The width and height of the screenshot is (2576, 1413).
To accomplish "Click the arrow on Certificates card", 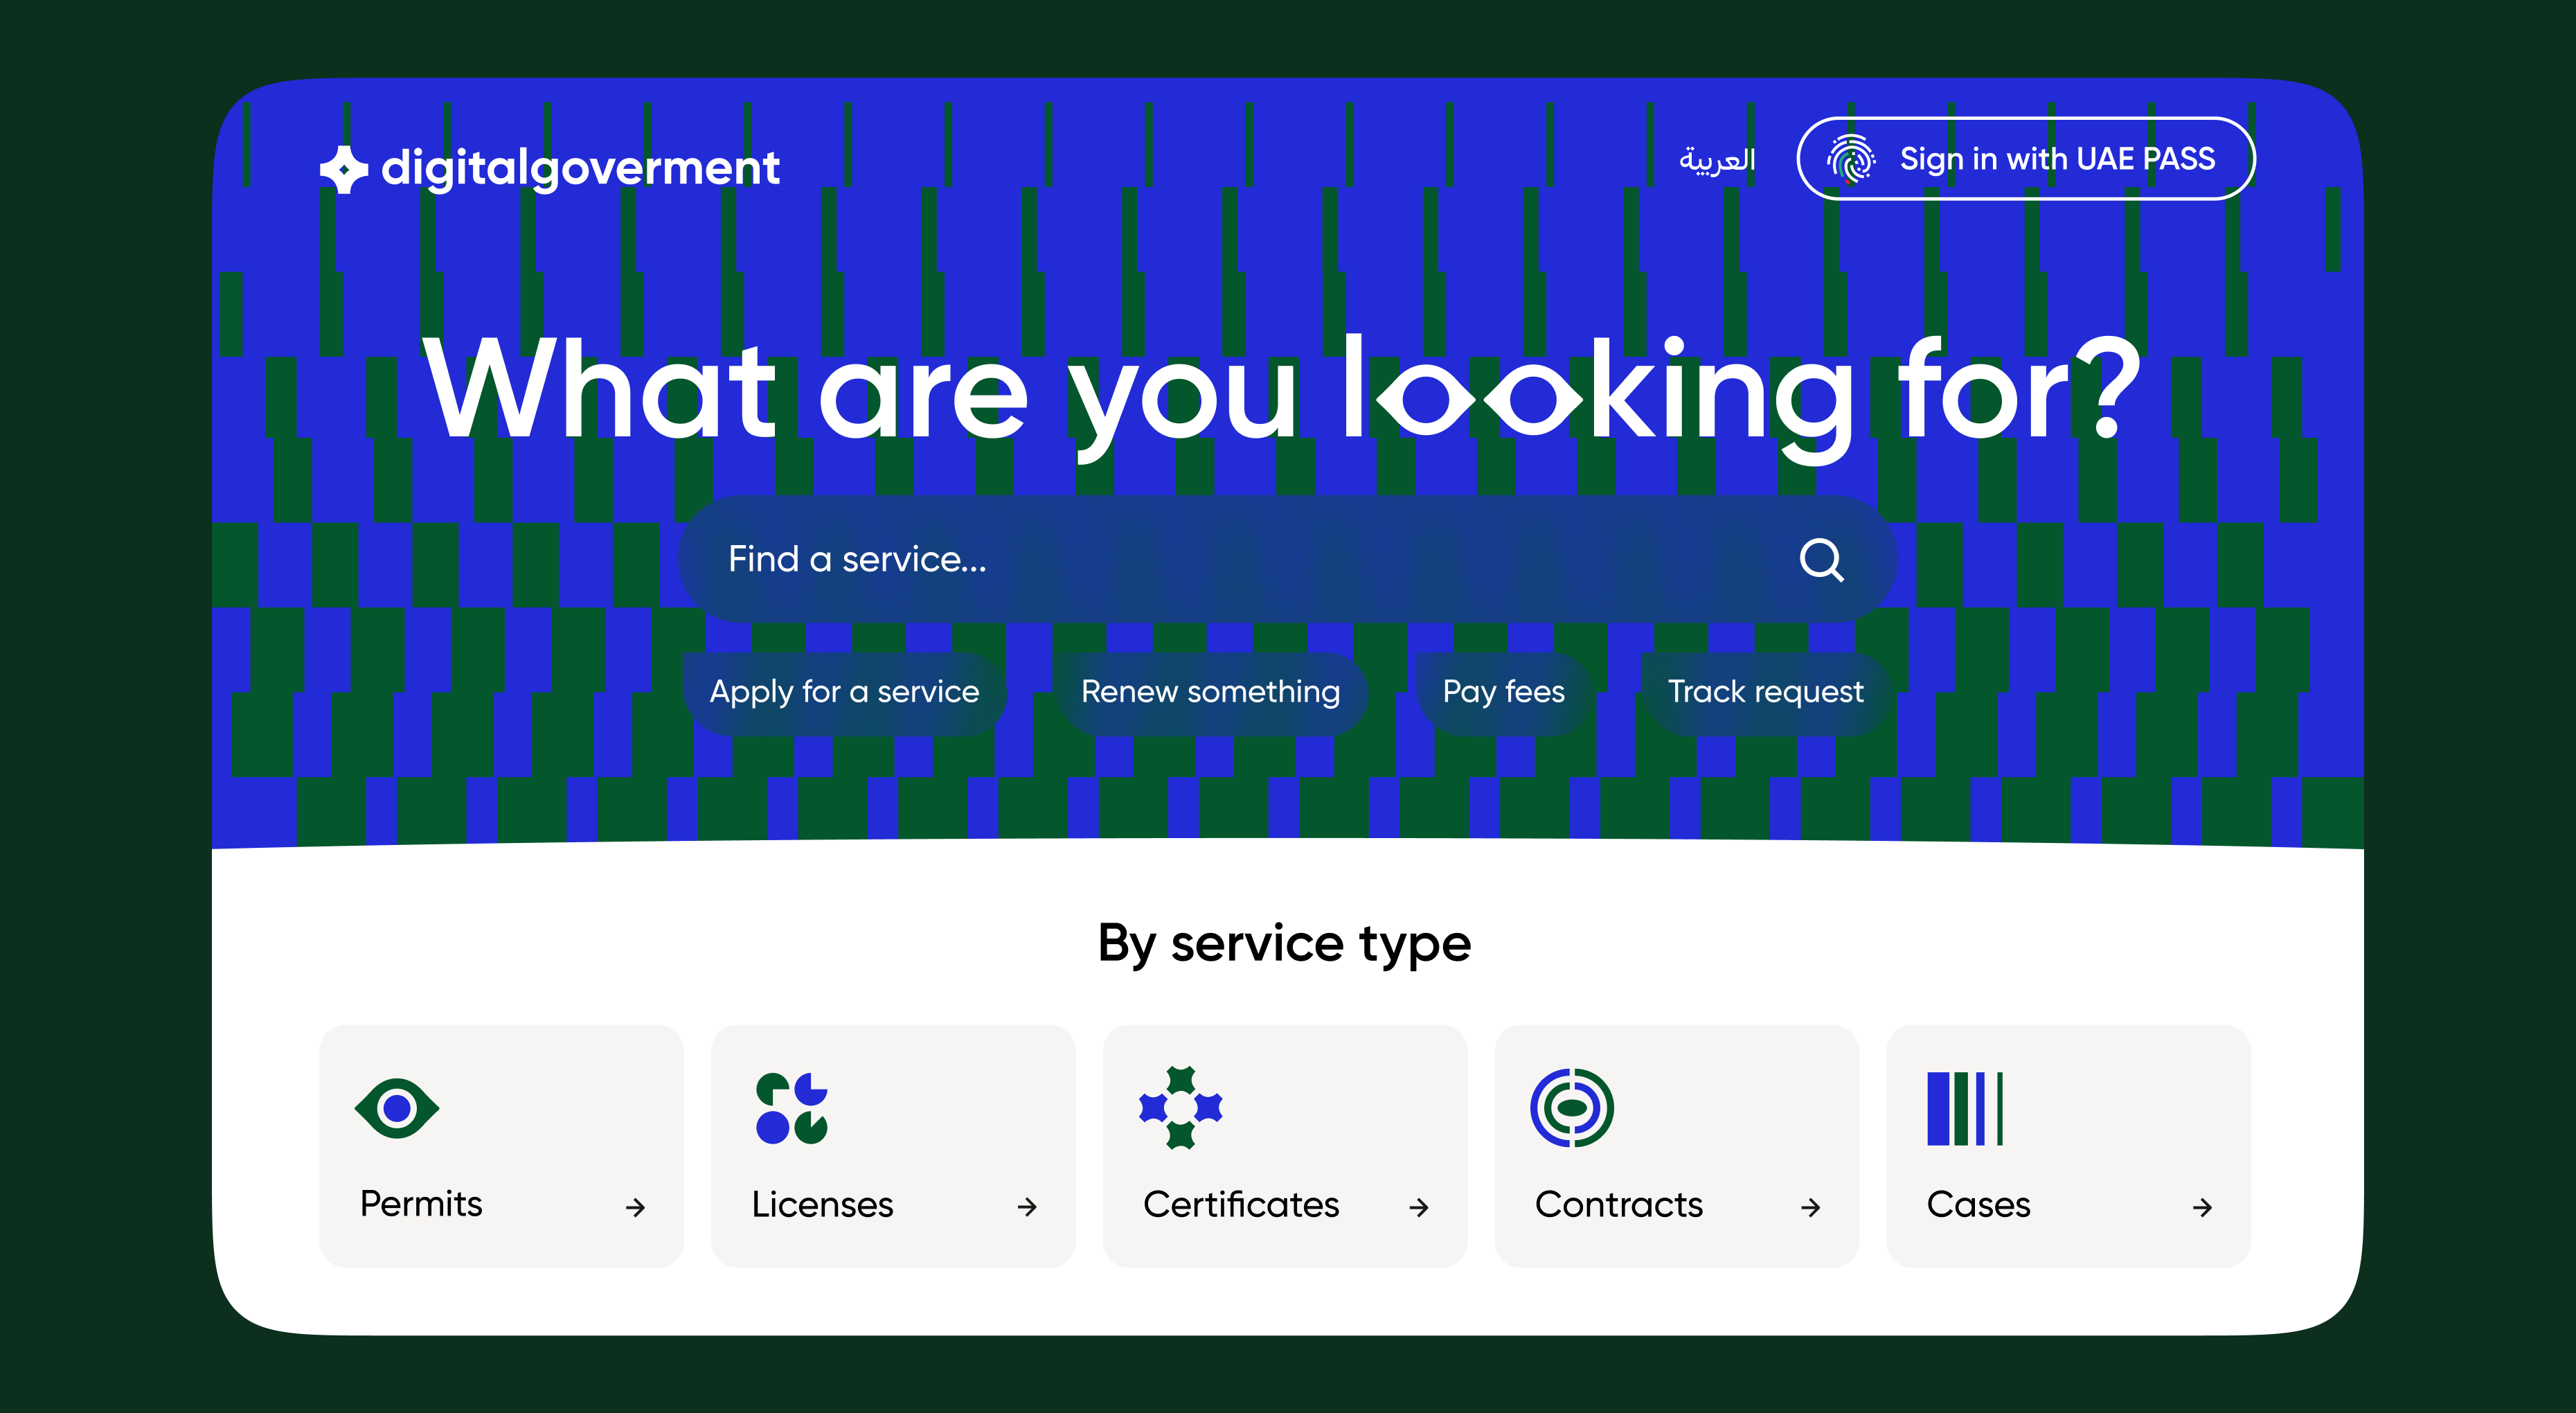I will 1419,1208.
